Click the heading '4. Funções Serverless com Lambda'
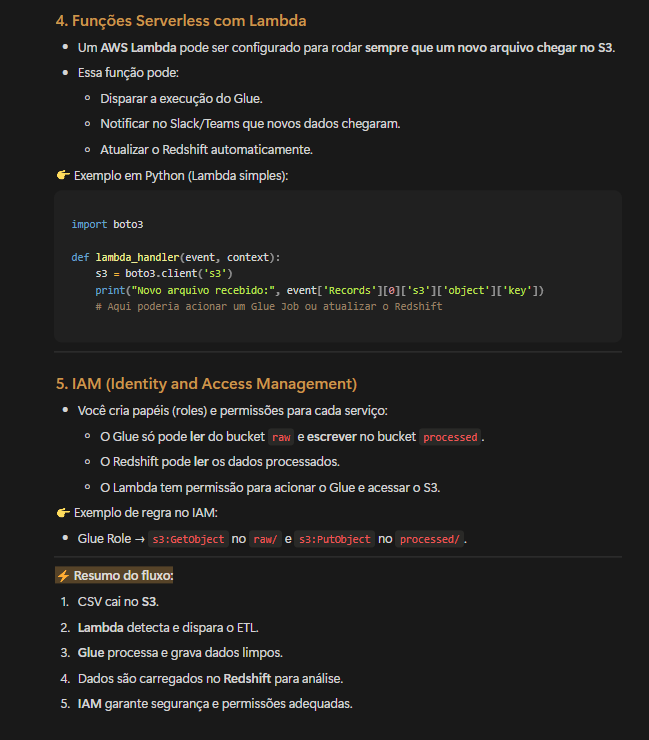649x740 pixels. tap(181, 21)
